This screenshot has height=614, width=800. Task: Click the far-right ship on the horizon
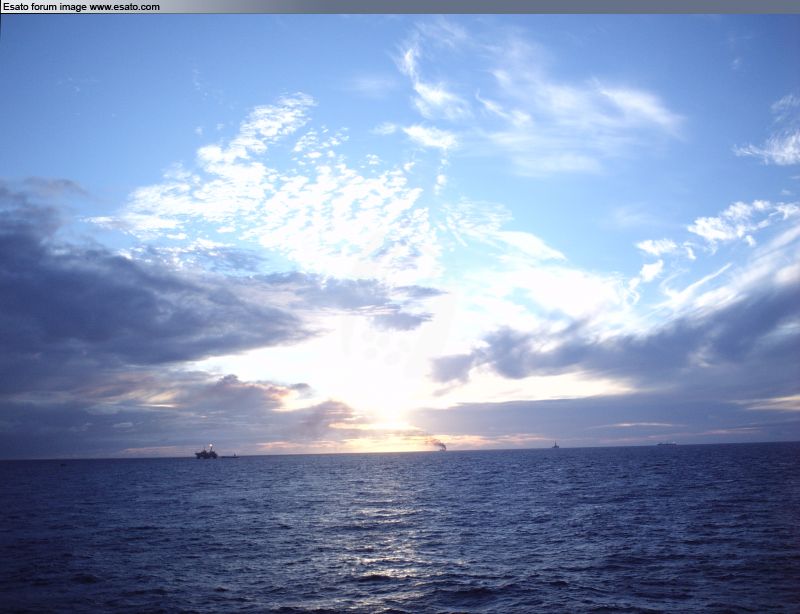(x=666, y=443)
